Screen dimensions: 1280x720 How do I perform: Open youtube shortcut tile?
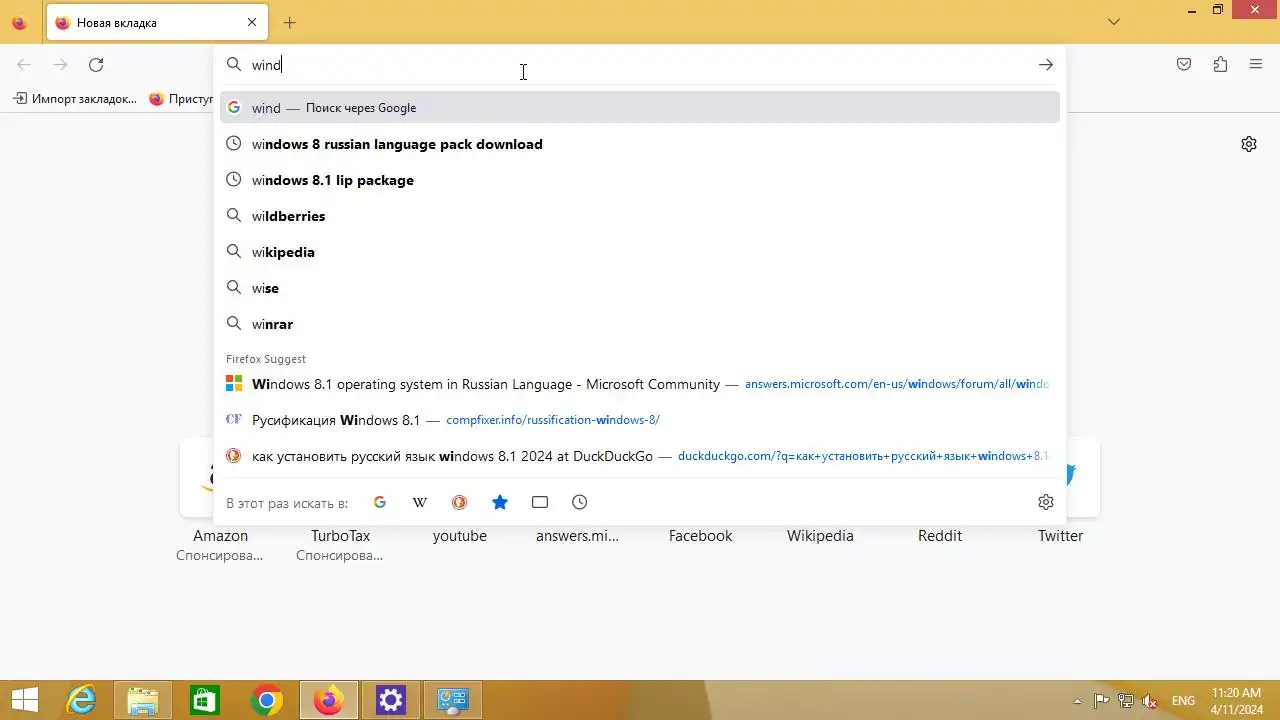pos(460,535)
